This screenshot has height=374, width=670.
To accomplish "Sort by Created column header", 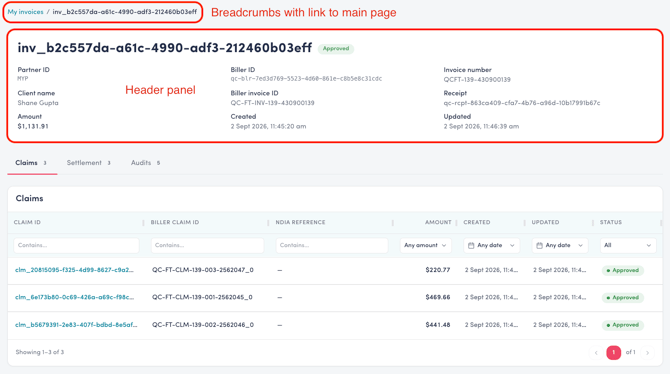I will pyautogui.click(x=477, y=222).
